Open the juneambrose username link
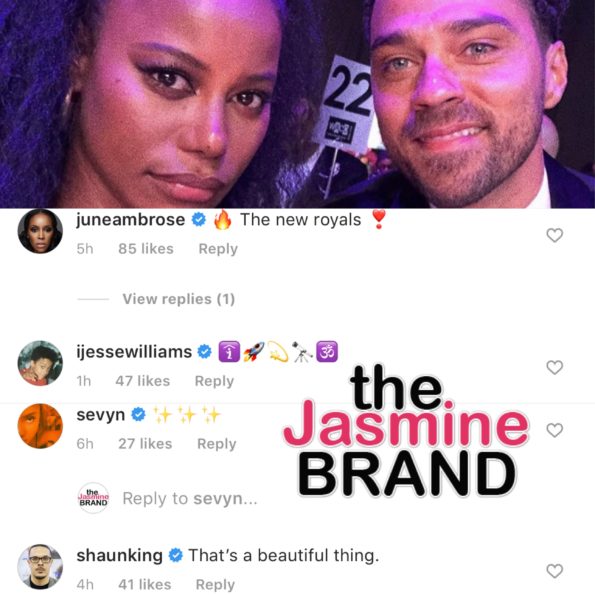The width and height of the screenshot is (595, 595). click(131, 220)
